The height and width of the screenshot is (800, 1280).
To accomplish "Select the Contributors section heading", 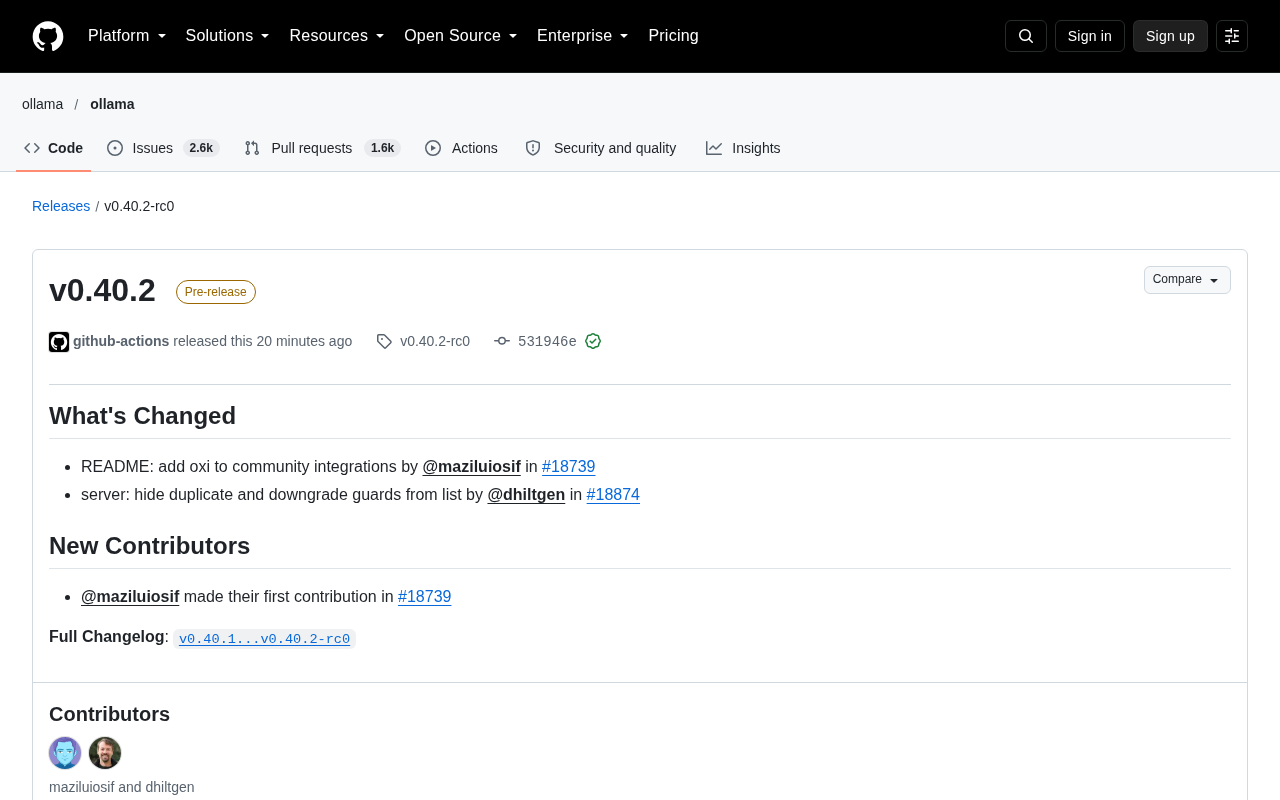I will coord(109,714).
